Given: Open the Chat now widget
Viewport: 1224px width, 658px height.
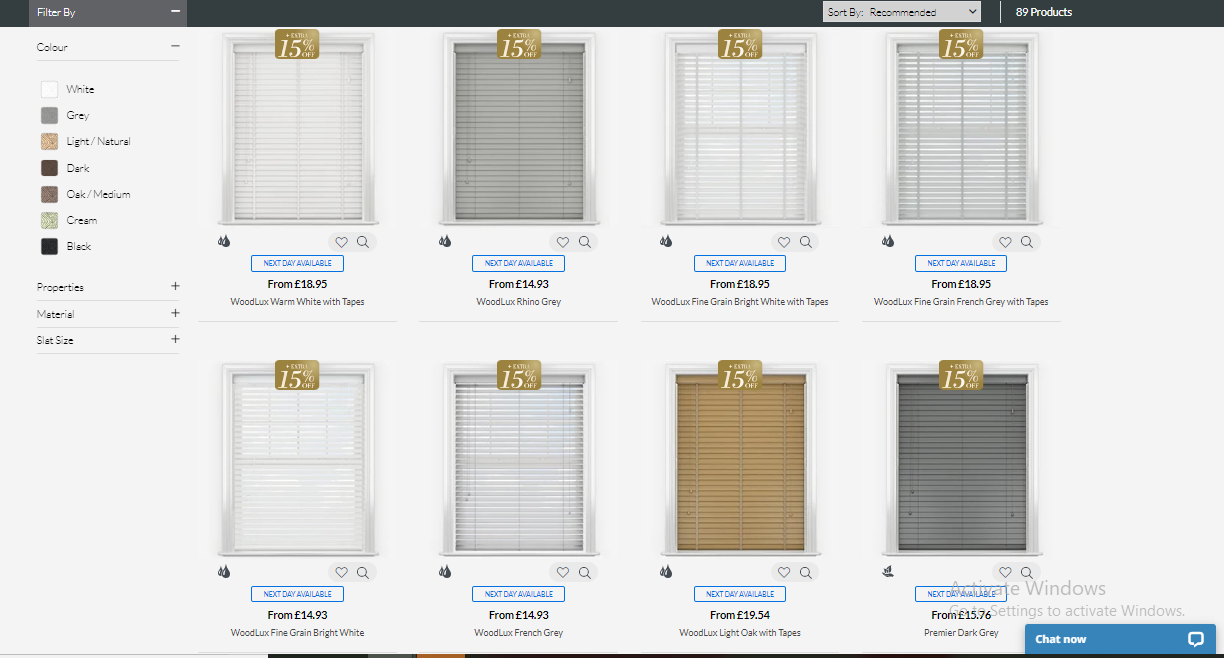Looking at the screenshot, I should (1120, 639).
